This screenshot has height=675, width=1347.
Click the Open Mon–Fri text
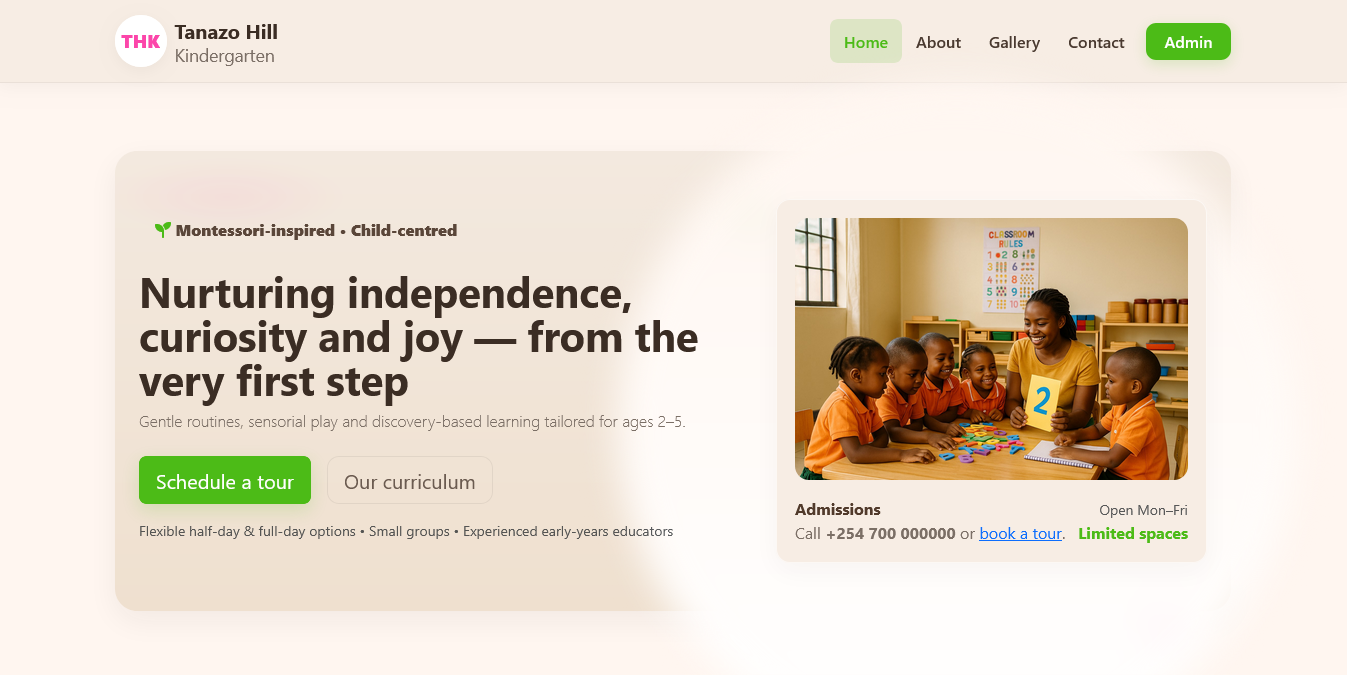pyautogui.click(x=1143, y=510)
